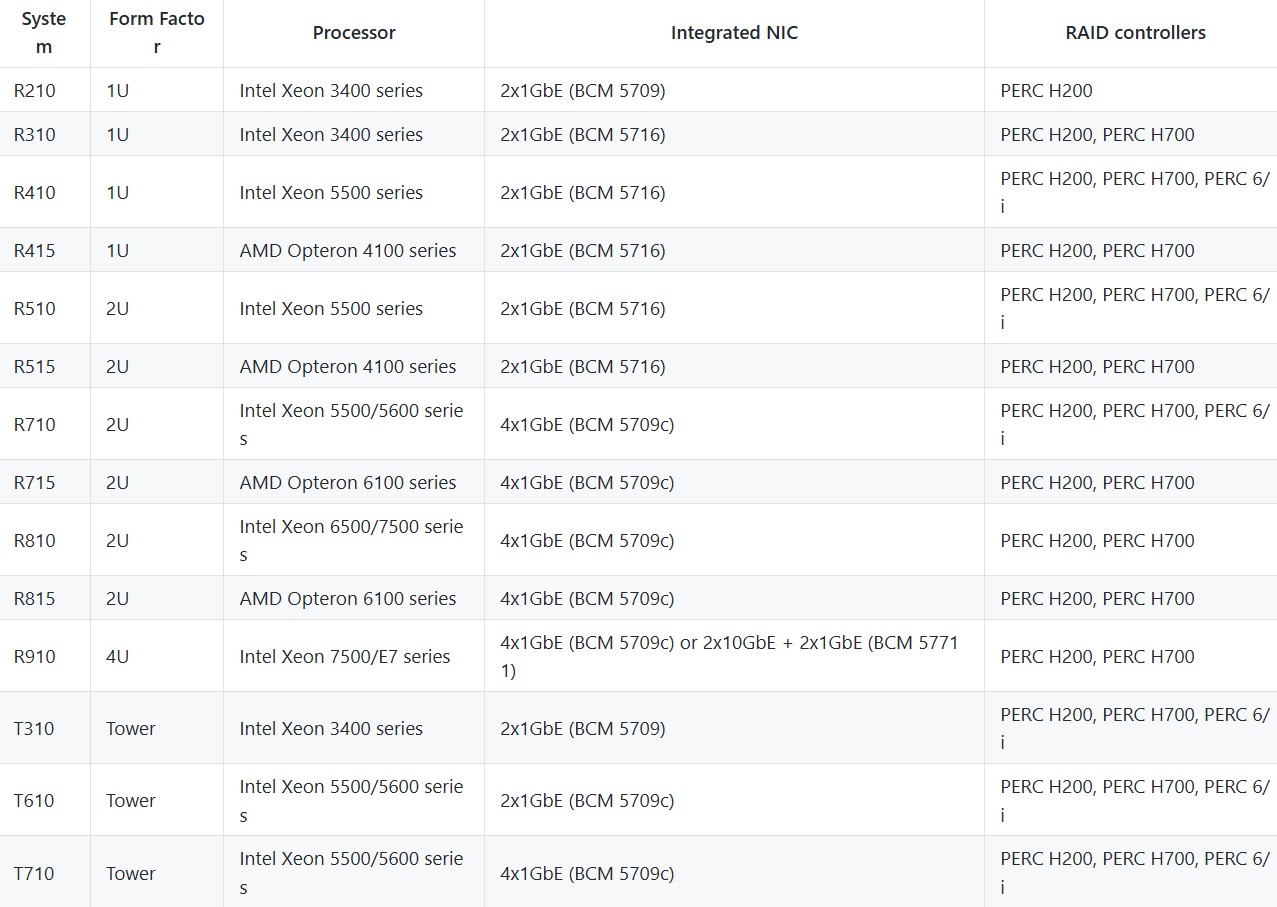Select the Form Factor column header
The width and height of the screenshot is (1277, 907).
(x=157, y=33)
